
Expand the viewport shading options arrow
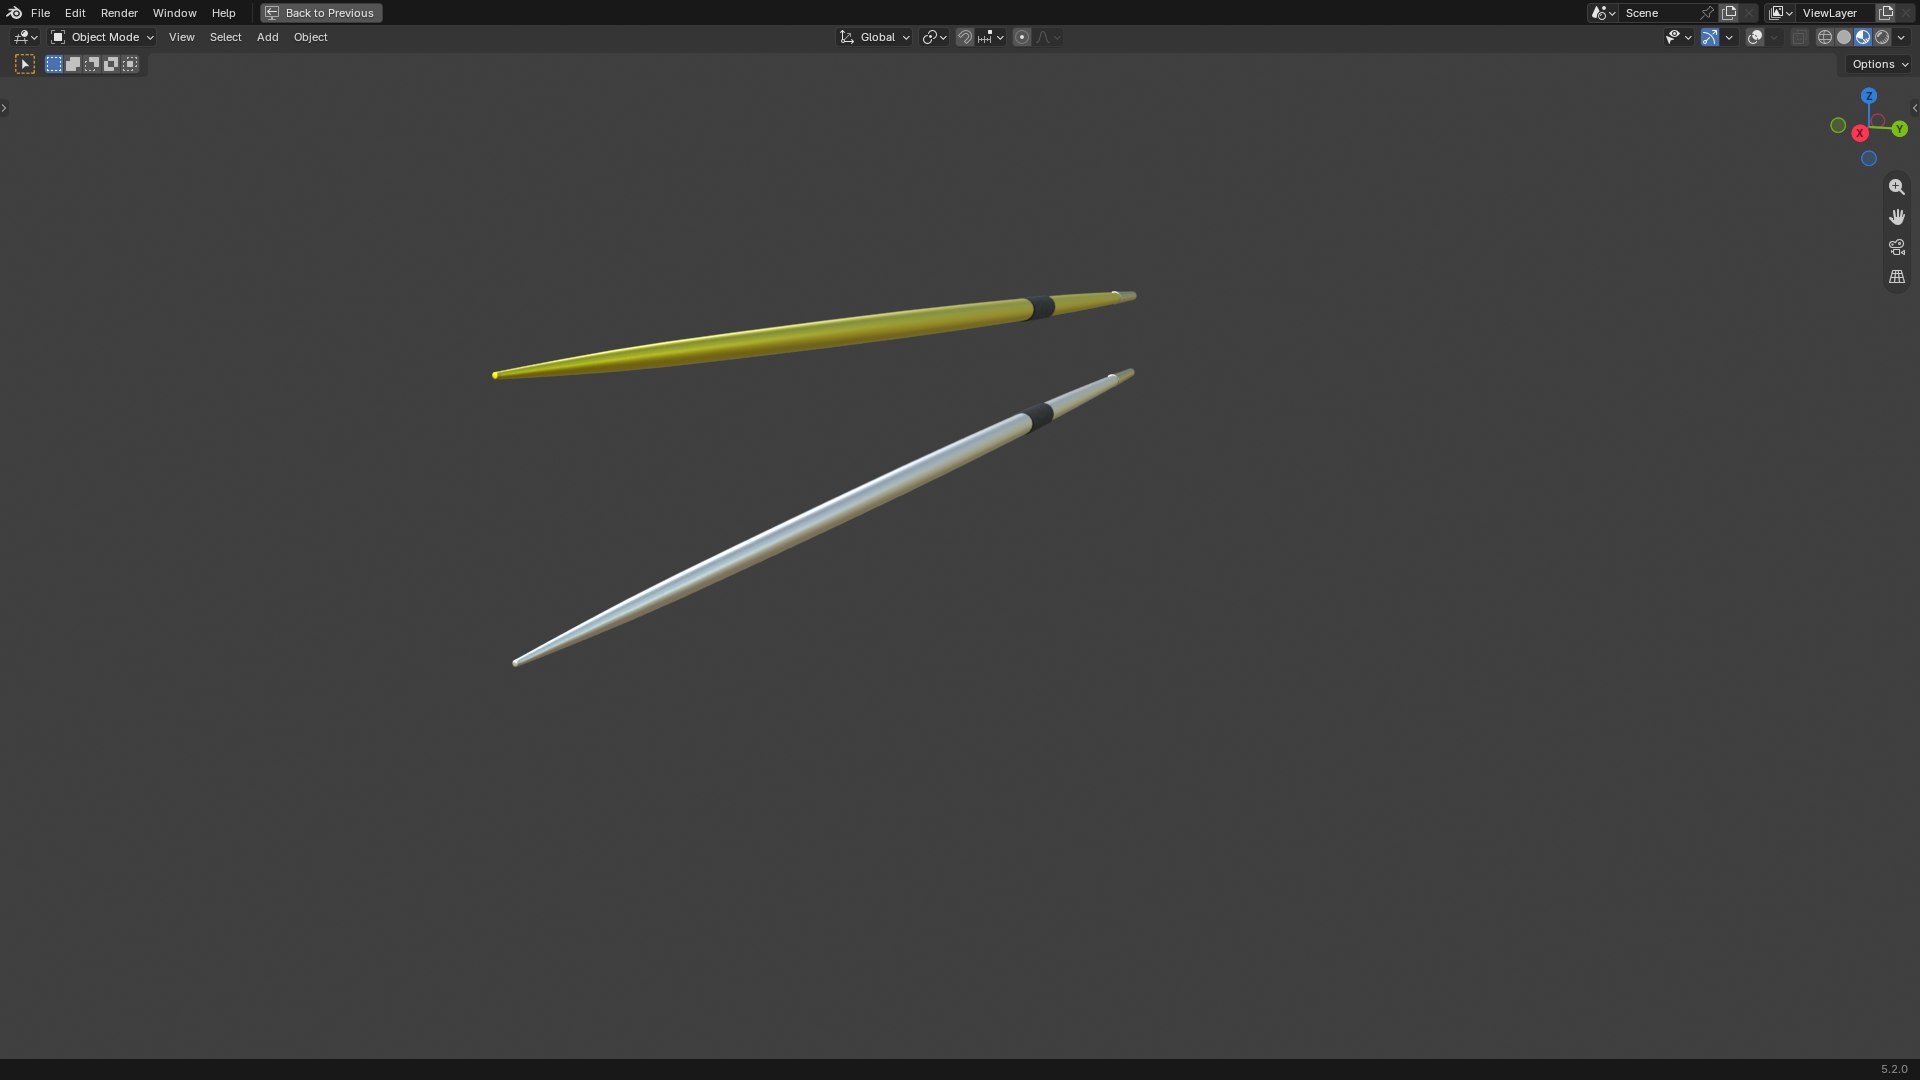tap(1901, 37)
